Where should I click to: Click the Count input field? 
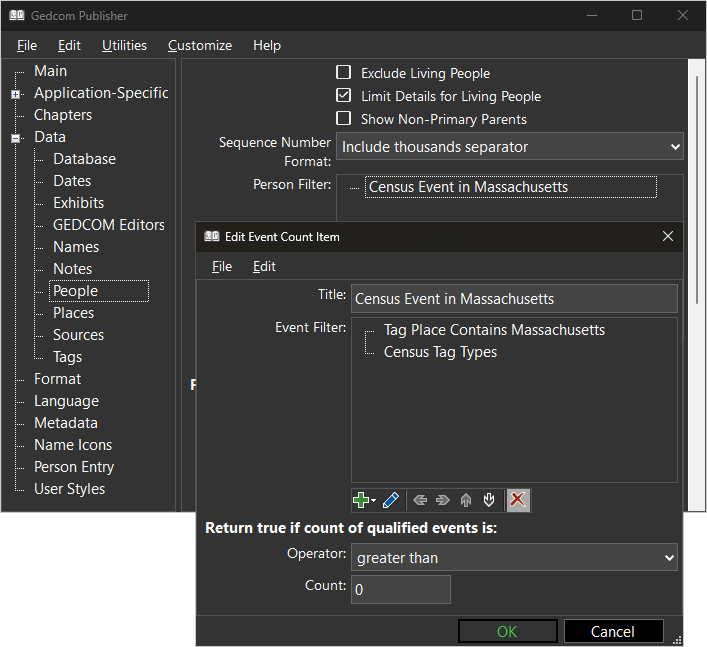[x=401, y=589]
